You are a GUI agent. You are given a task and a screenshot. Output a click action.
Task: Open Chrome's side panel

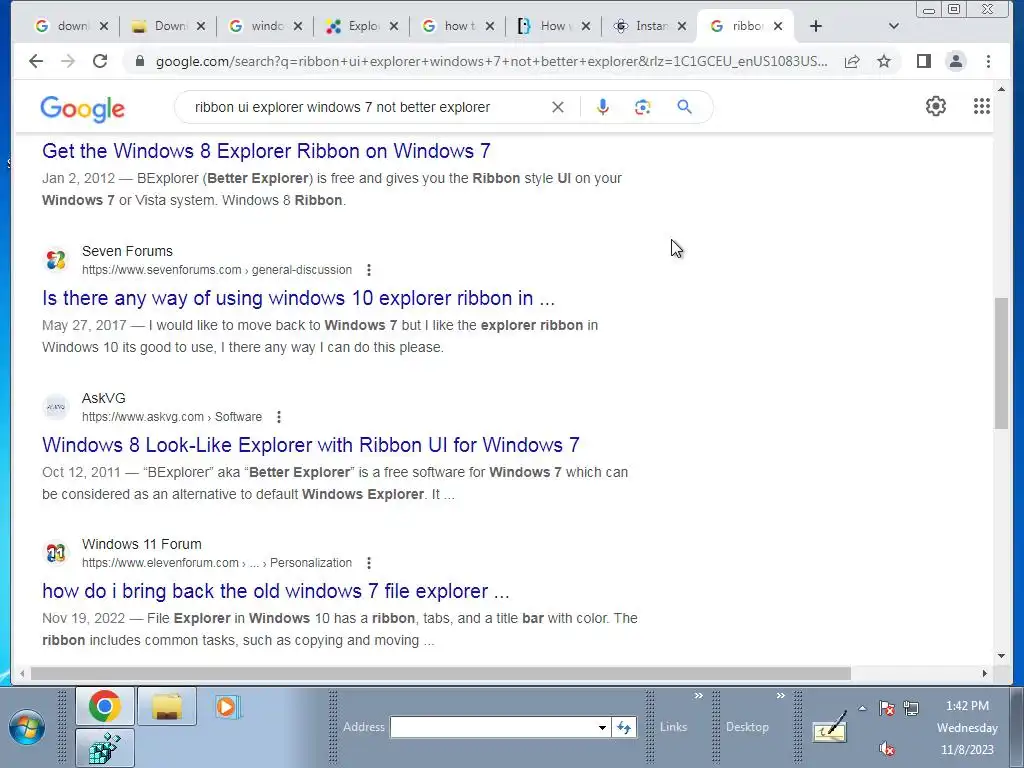[923, 61]
